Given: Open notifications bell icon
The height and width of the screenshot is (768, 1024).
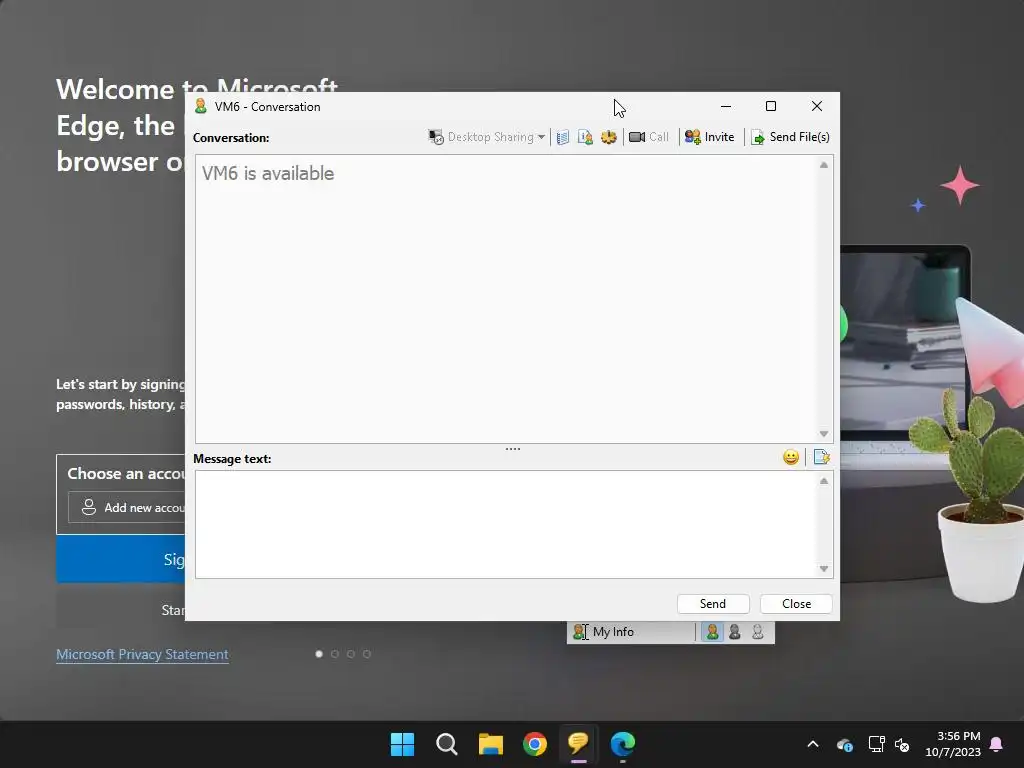Looking at the screenshot, I should click(x=997, y=744).
